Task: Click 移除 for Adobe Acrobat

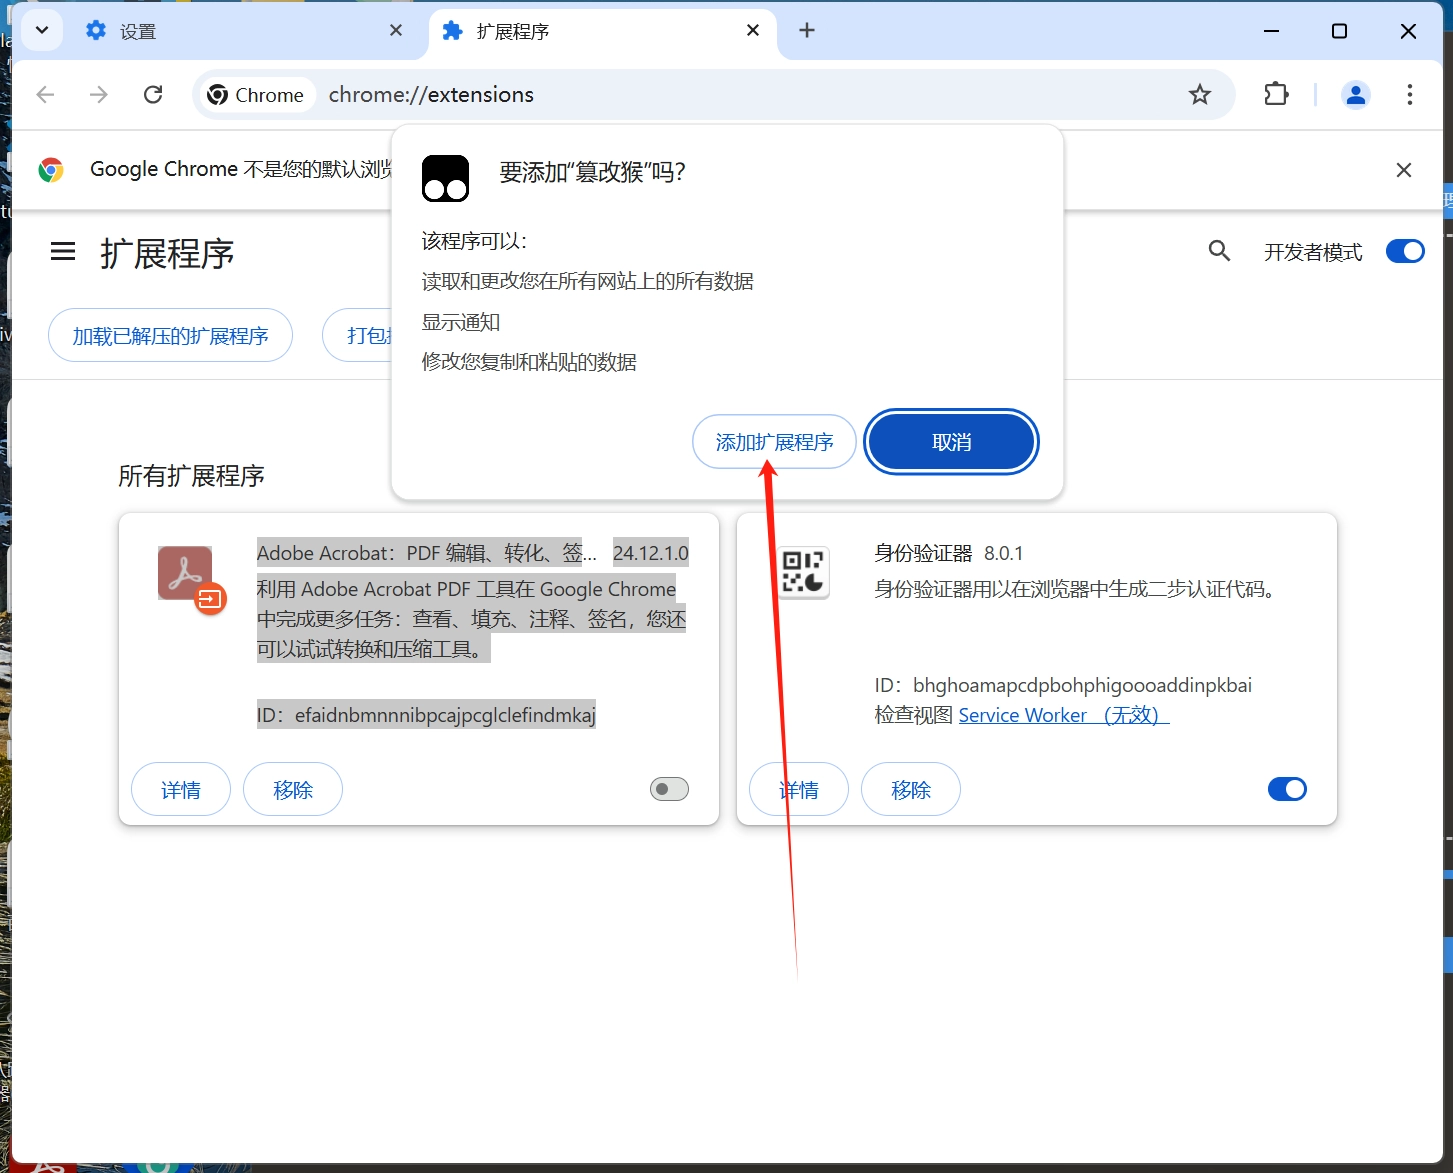Action: (293, 790)
